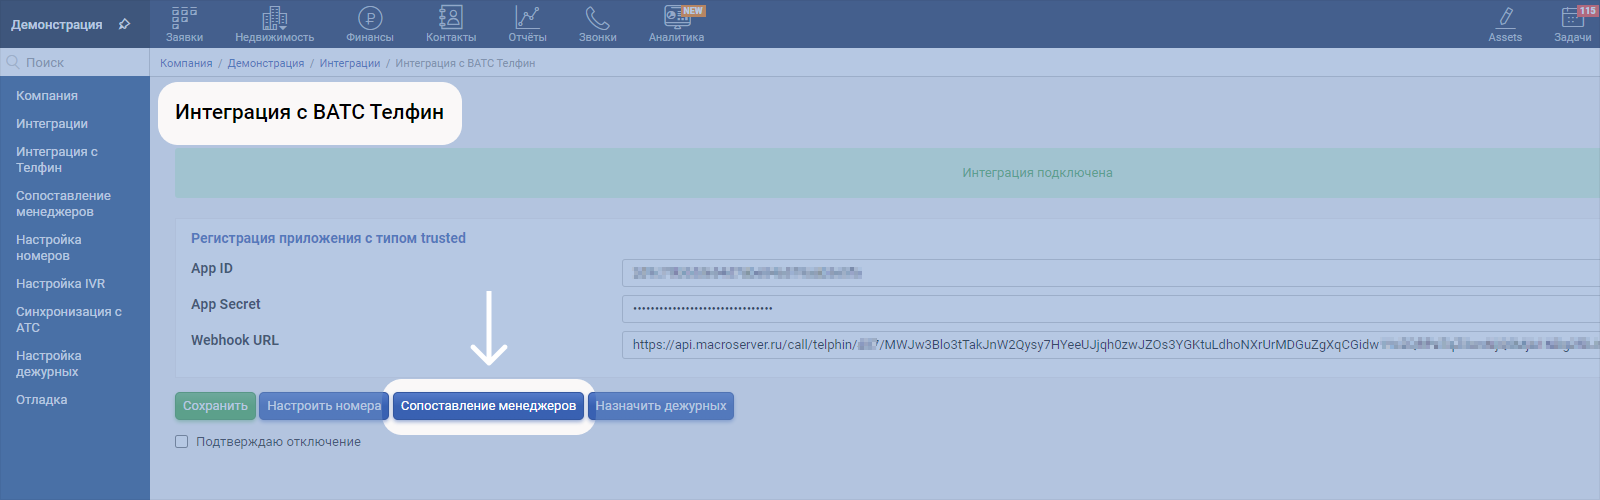Open the Недвижимость buildings icon

click(x=274, y=18)
